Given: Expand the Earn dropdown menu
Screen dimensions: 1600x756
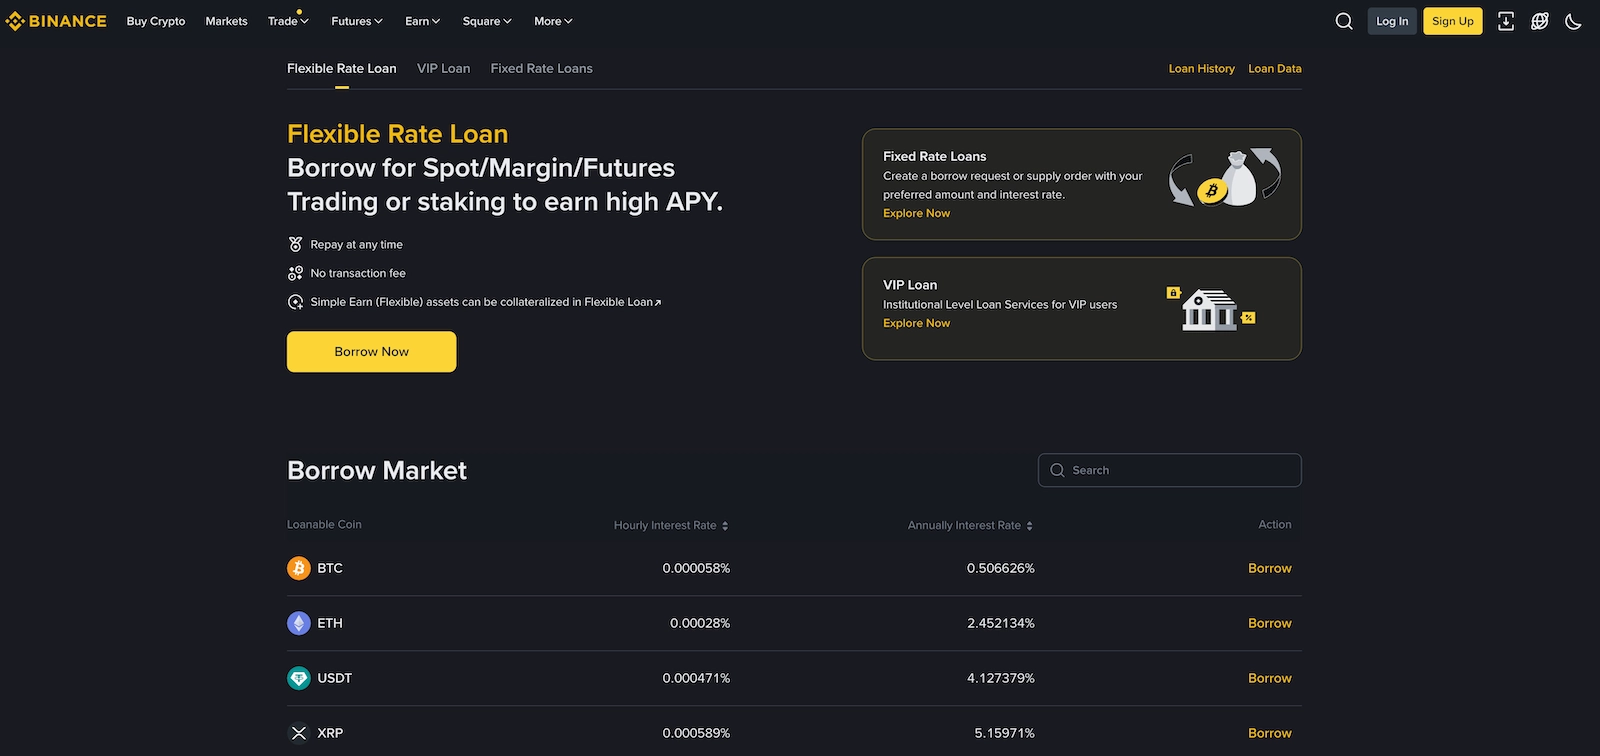Looking at the screenshot, I should [422, 21].
